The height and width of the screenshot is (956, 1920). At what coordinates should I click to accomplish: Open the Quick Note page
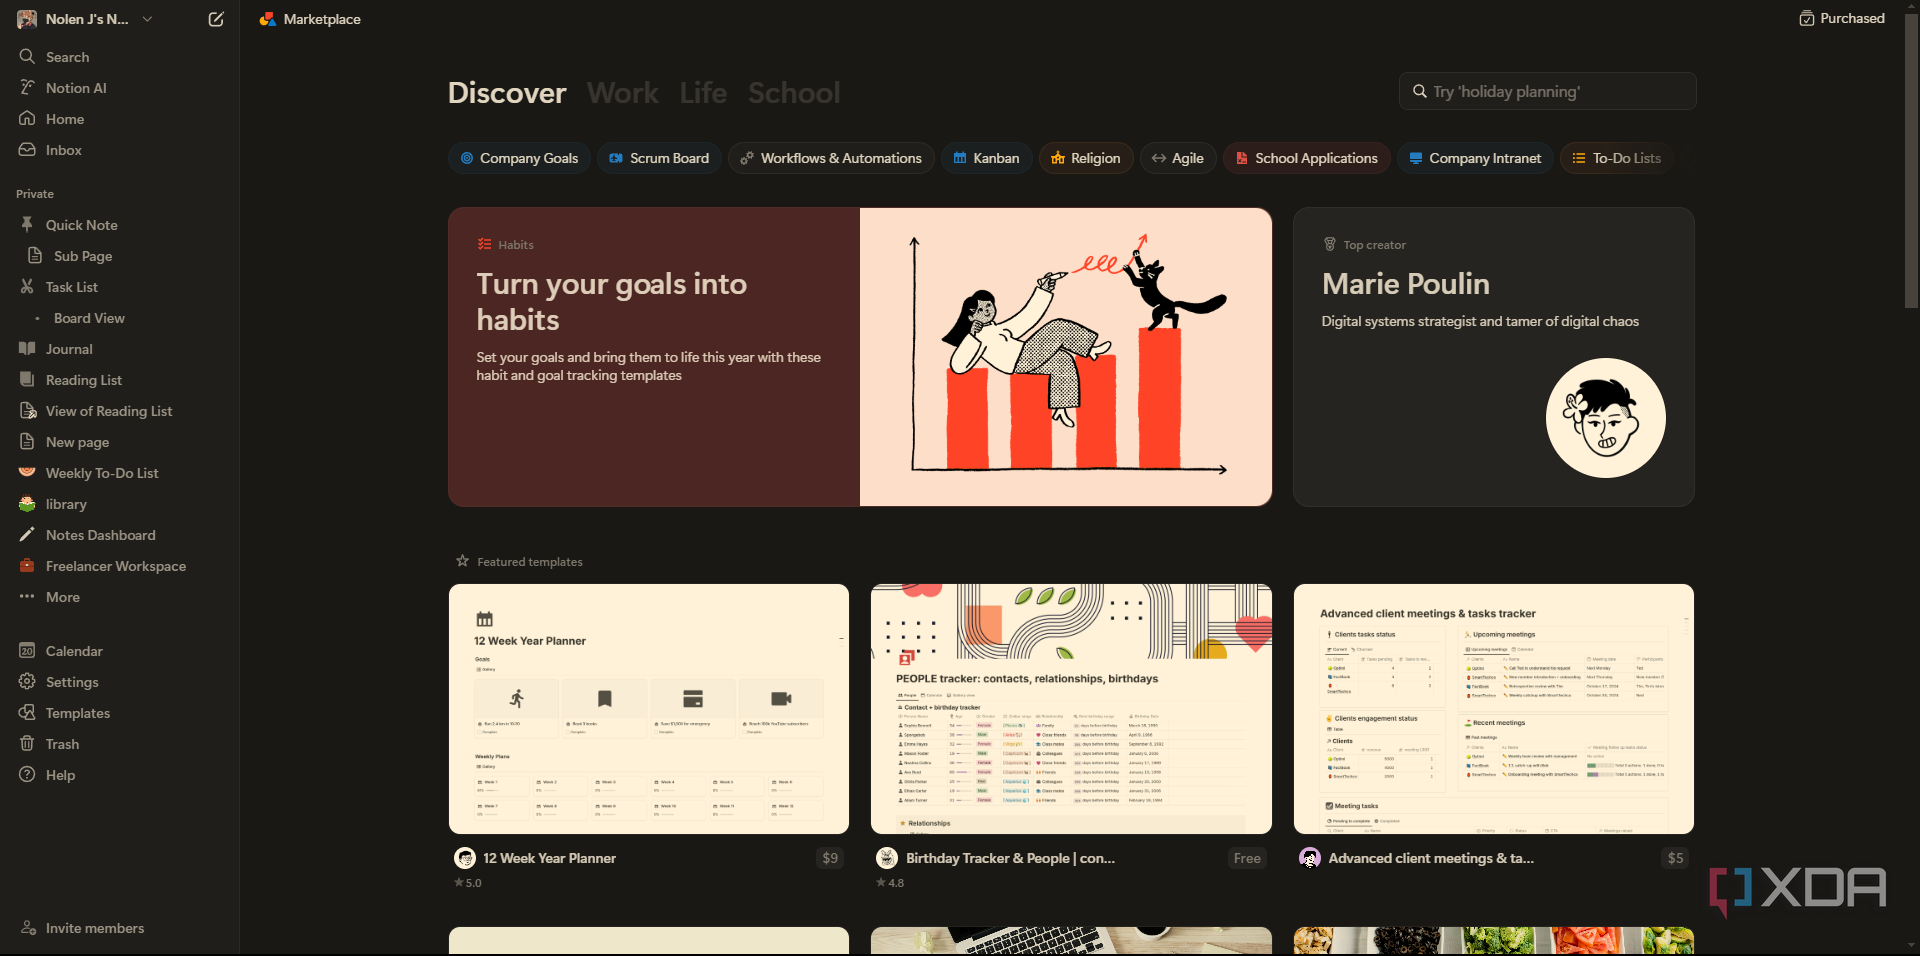pyautogui.click(x=120, y=225)
